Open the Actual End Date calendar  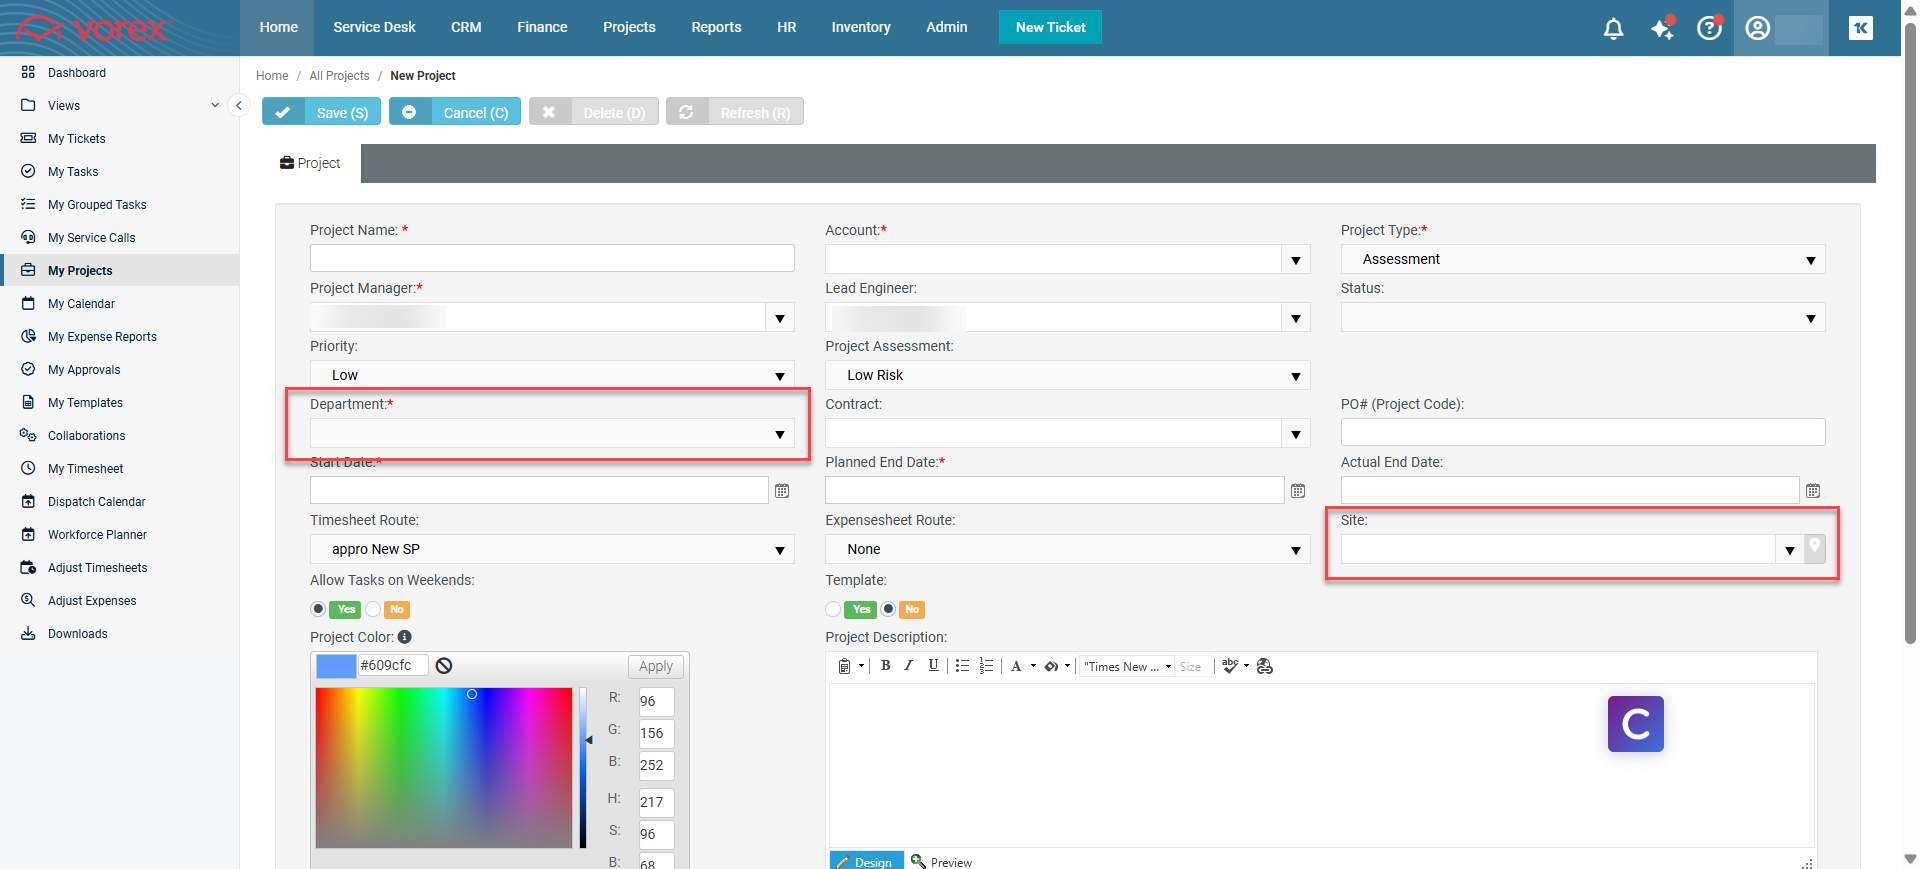point(1812,491)
